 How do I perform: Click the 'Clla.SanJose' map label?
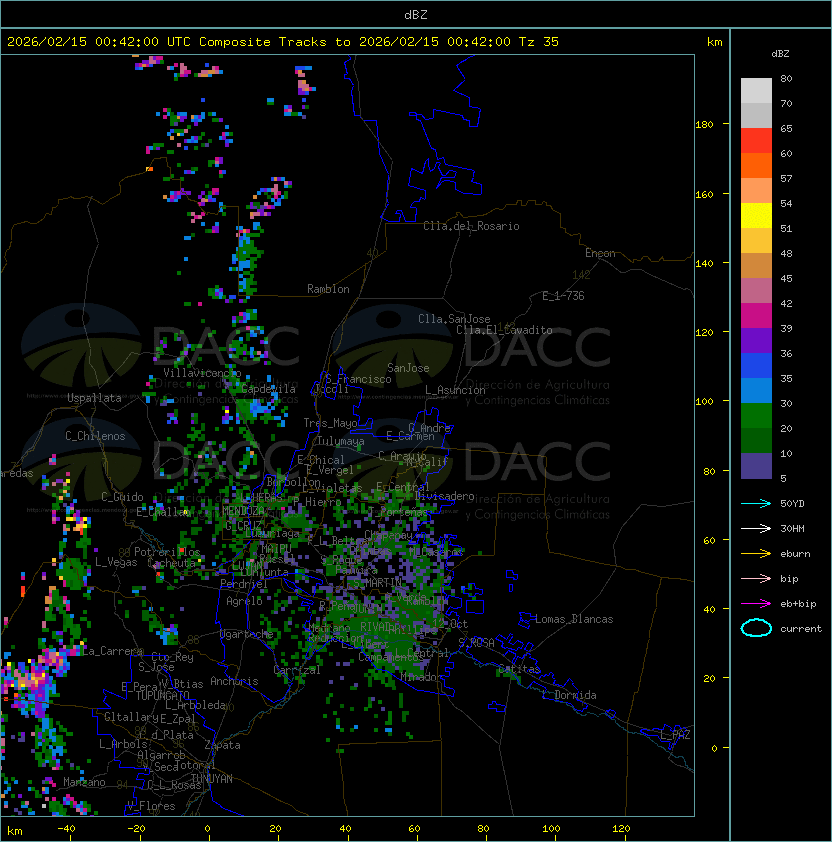point(454,319)
